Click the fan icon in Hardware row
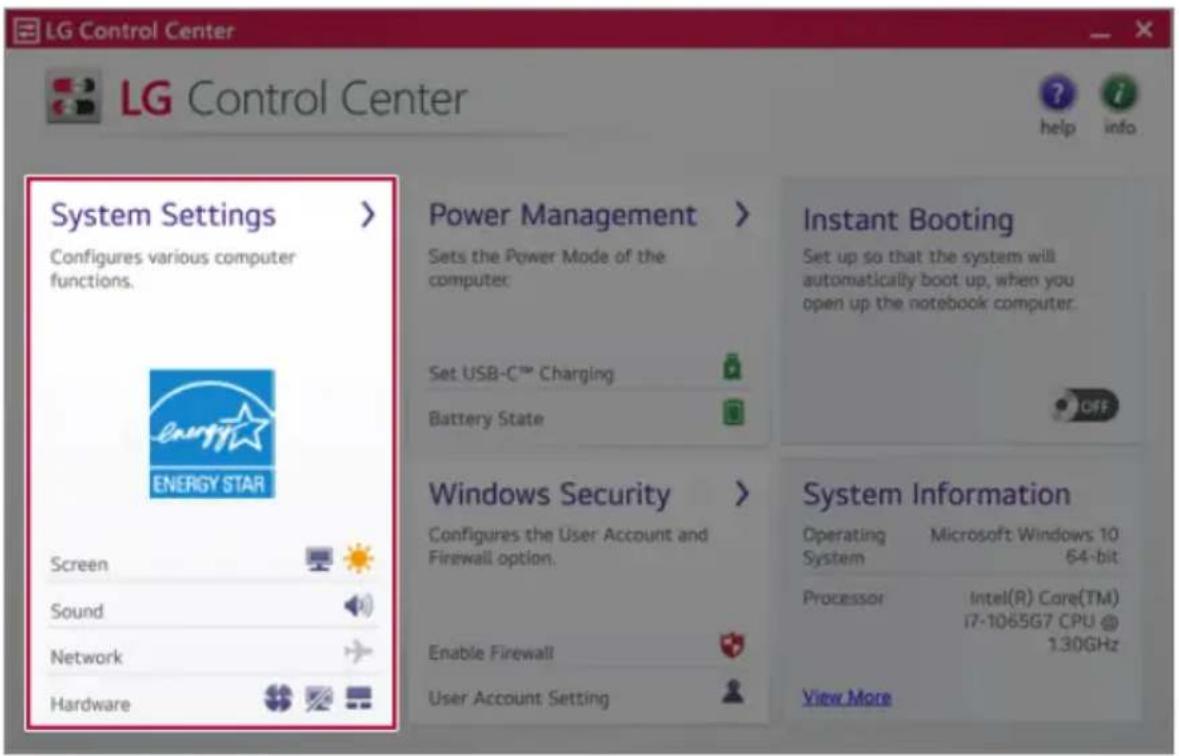This screenshot has width=1179, height=756. [x=278, y=698]
